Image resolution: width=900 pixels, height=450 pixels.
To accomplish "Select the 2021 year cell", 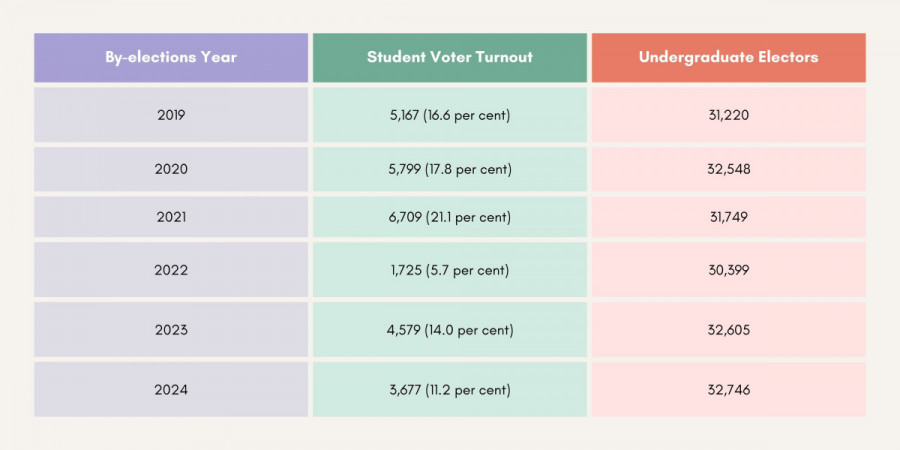I will 171,217.
